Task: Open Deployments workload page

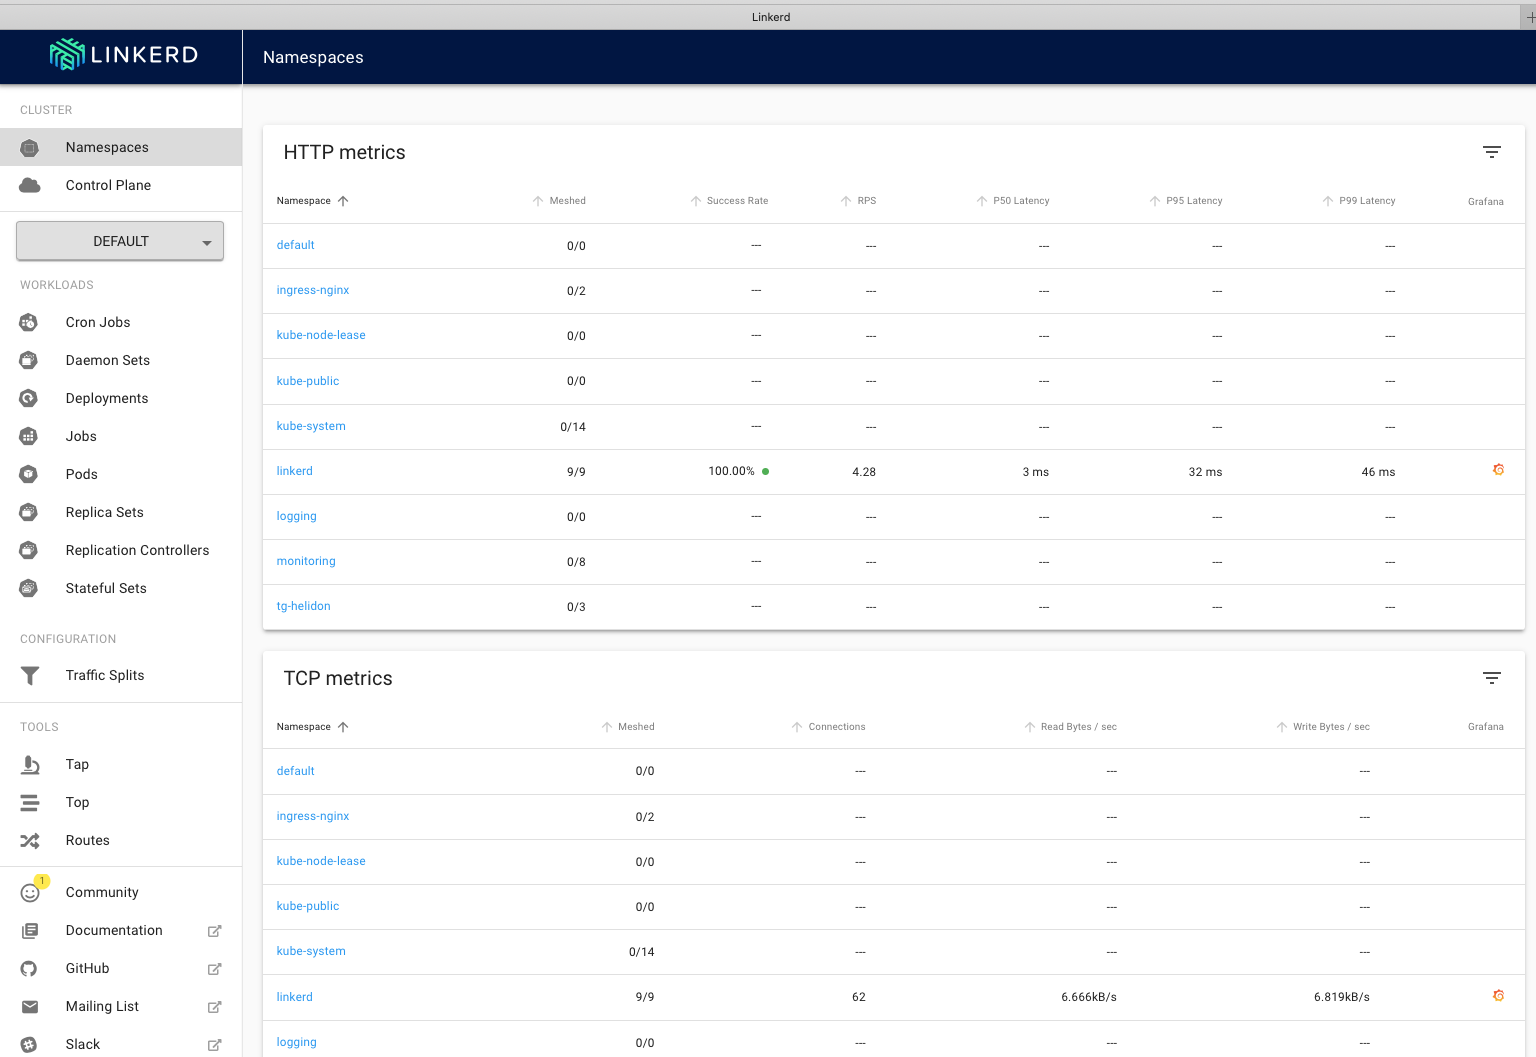Action: pos(121,398)
